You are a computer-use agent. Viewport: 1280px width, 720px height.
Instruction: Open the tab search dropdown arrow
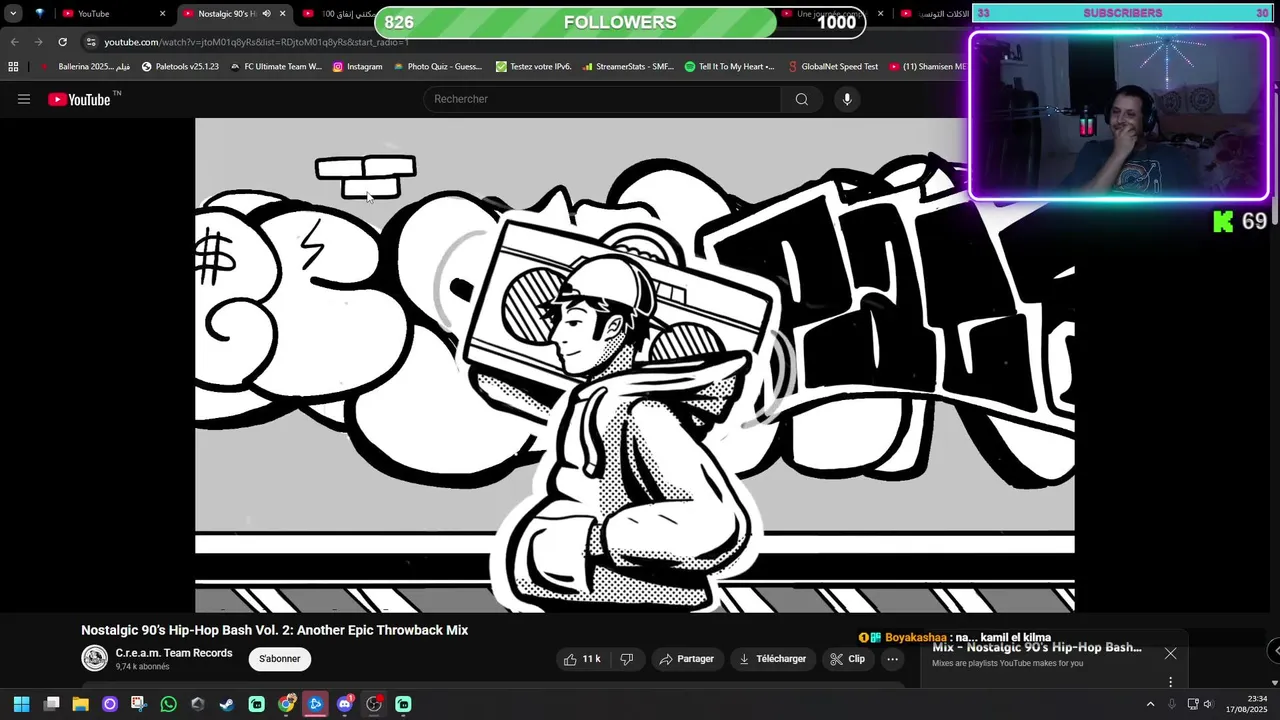pos(13,13)
